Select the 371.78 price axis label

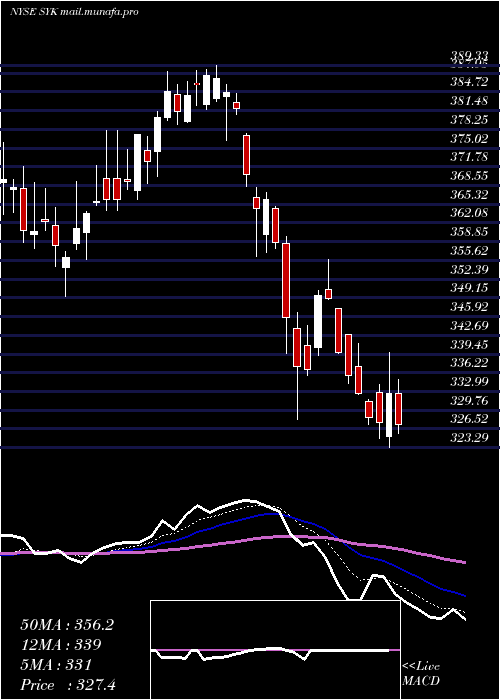click(x=469, y=157)
